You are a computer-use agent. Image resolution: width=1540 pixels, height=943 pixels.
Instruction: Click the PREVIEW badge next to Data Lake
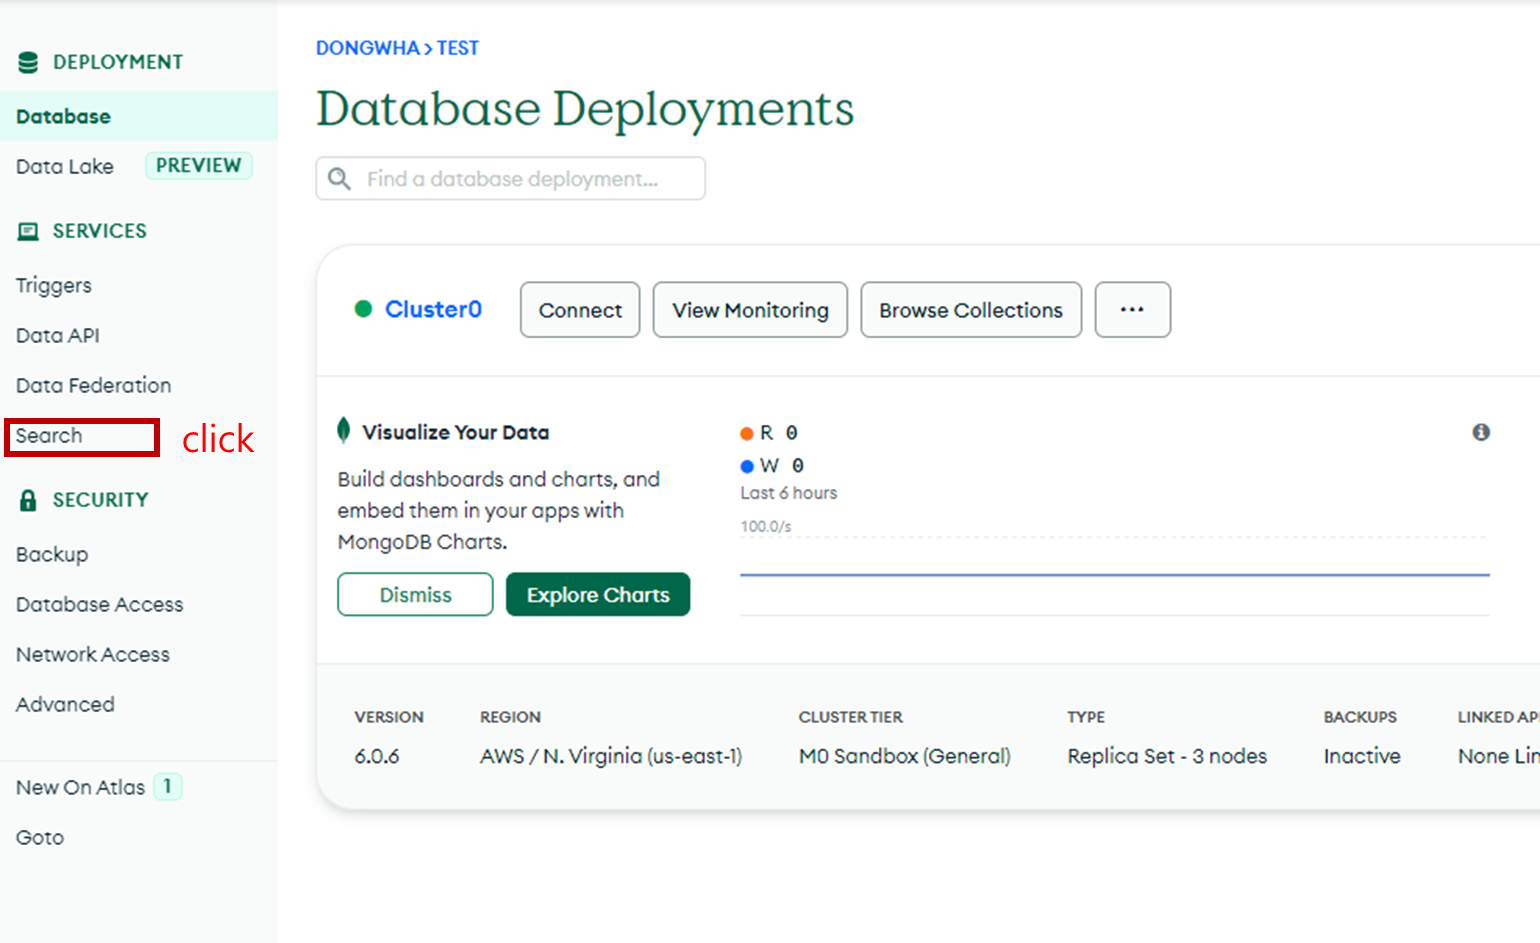pyautogui.click(x=199, y=165)
